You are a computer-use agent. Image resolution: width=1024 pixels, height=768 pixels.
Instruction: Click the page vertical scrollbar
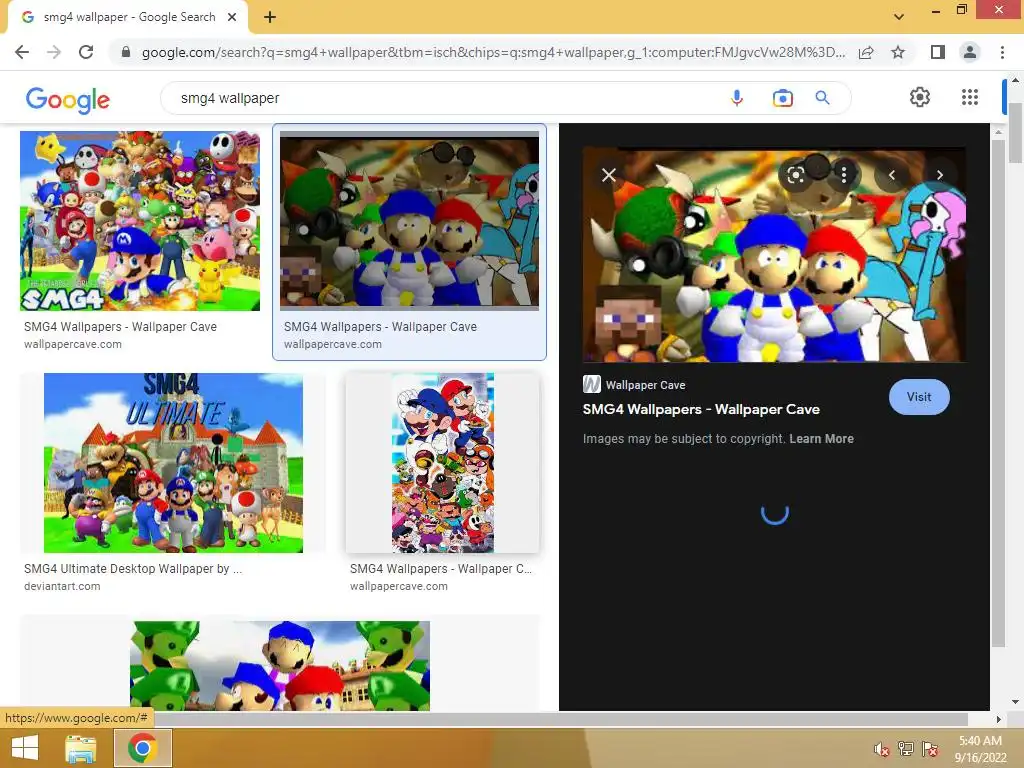pyautogui.click(x=1016, y=133)
